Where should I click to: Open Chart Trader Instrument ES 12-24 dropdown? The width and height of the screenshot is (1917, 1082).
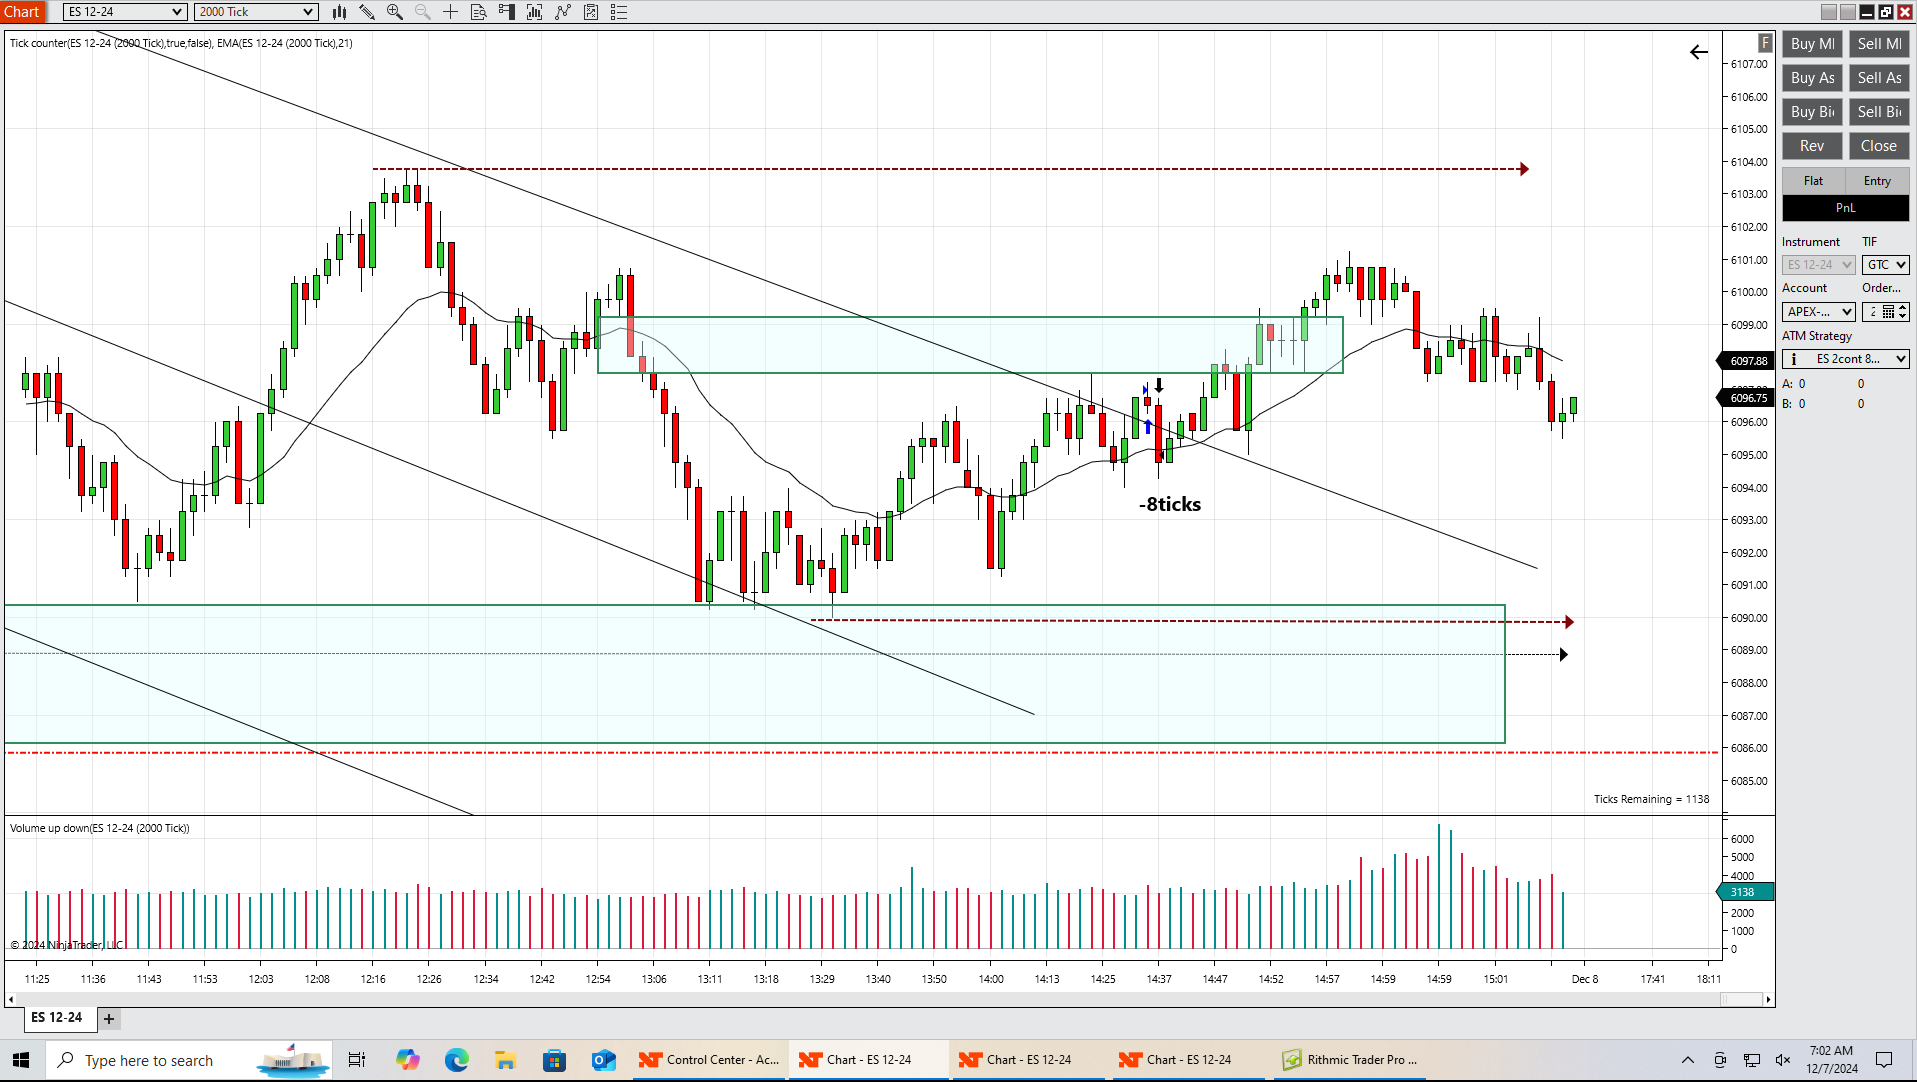click(x=1819, y=265)
